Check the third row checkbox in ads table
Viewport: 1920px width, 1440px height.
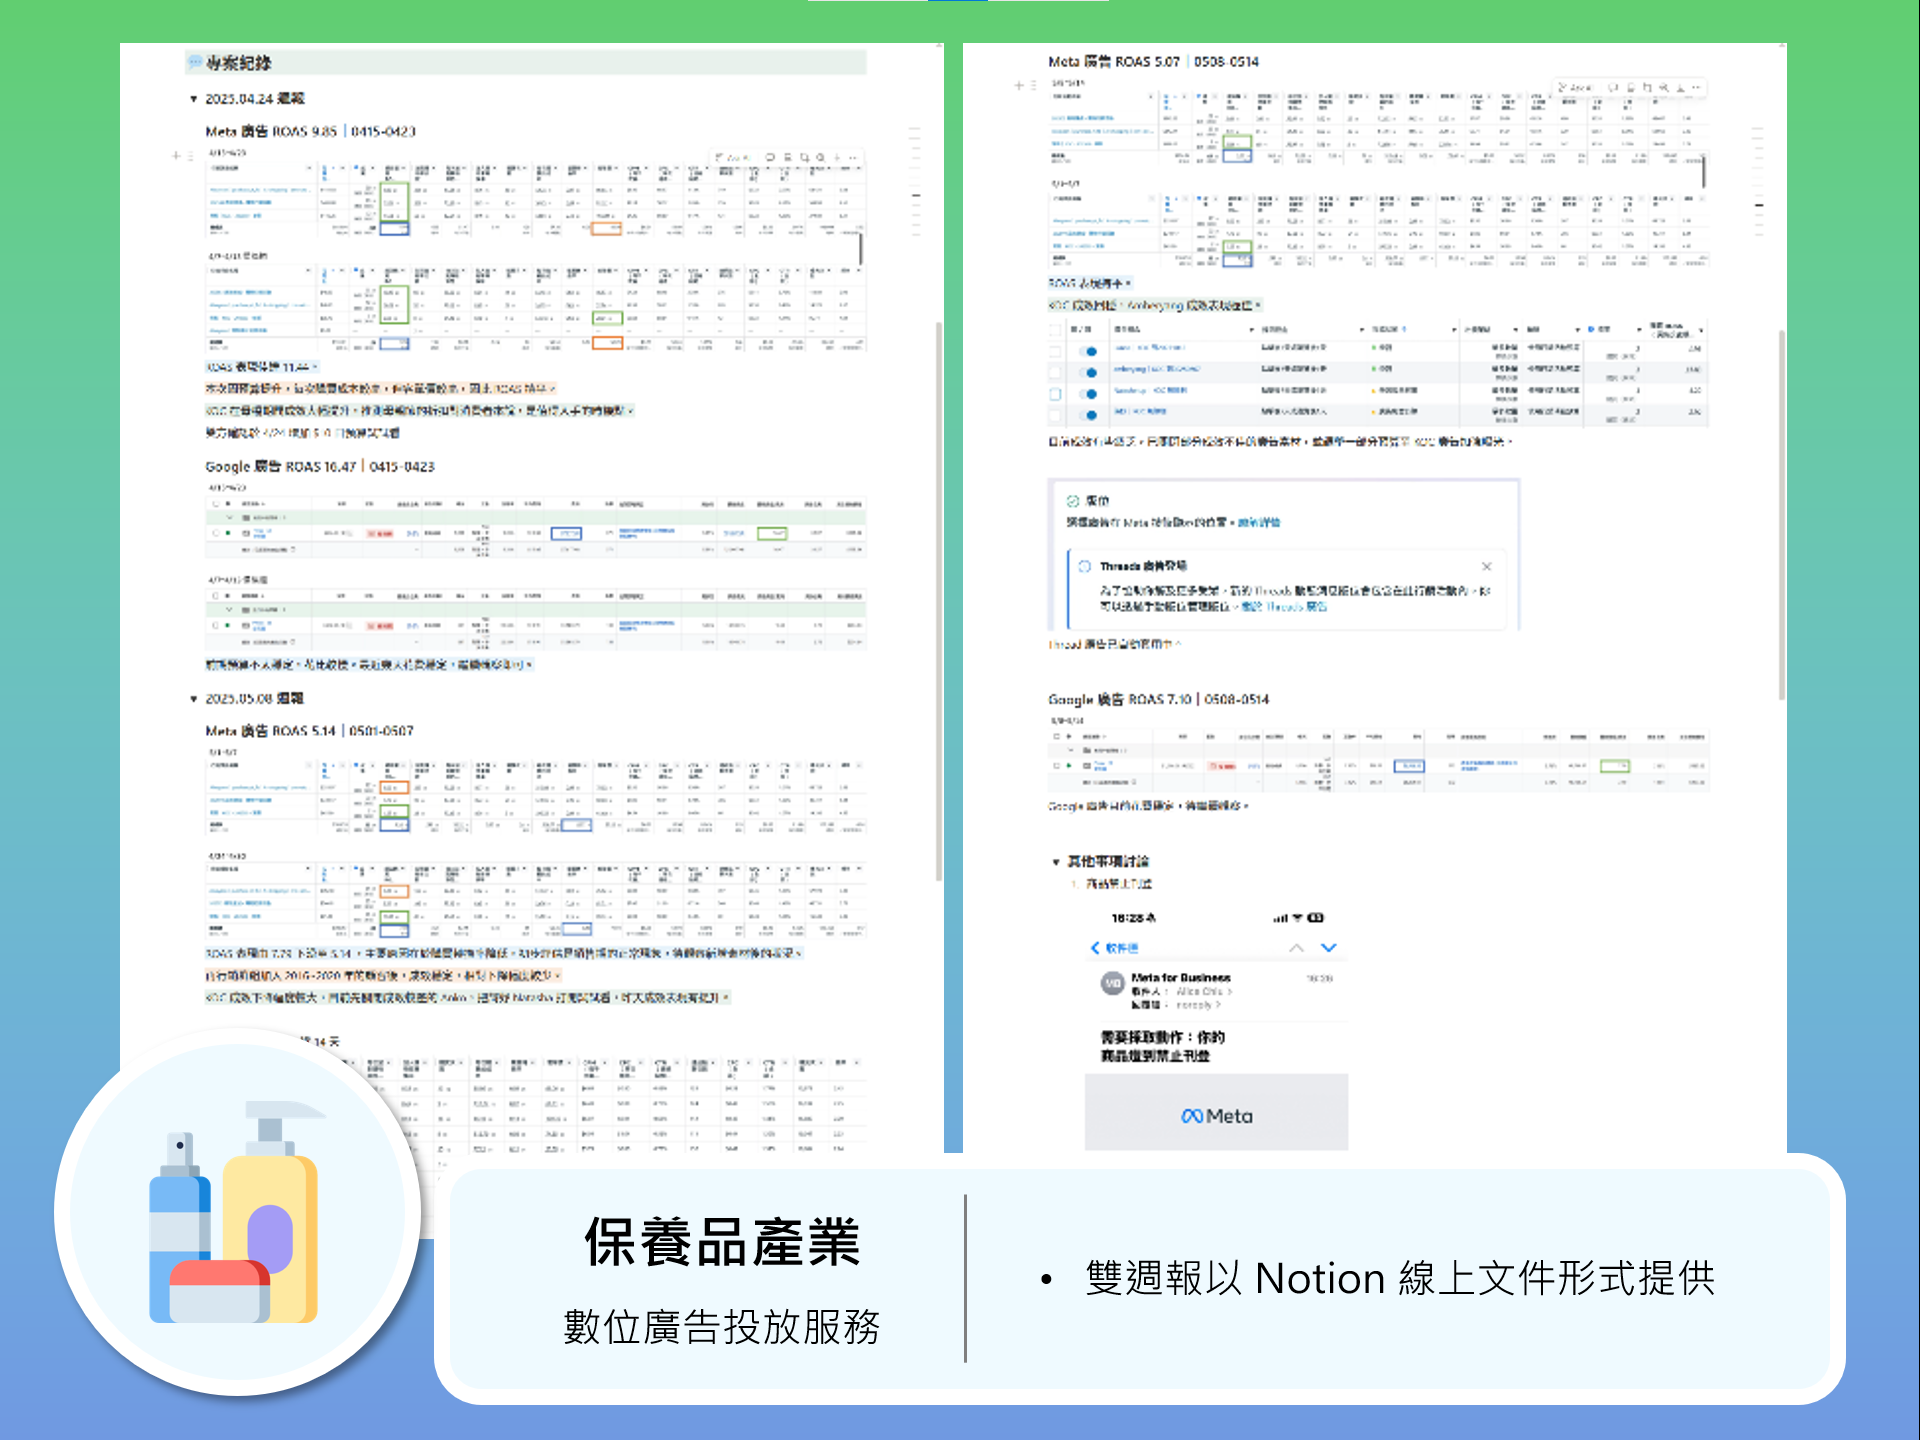(x=1055, y=393)
